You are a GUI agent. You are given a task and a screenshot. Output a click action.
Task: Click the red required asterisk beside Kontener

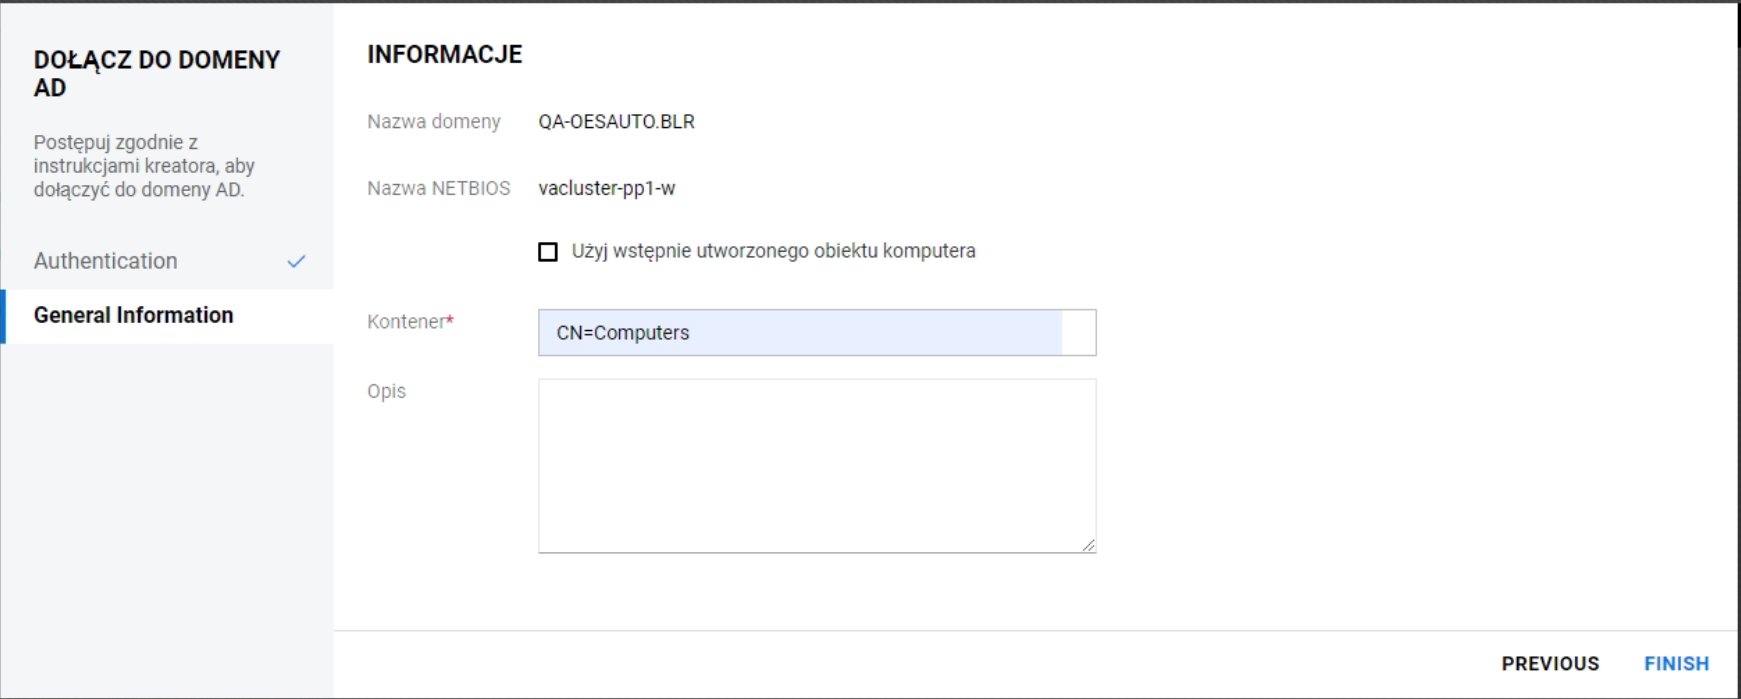point(450,320)
